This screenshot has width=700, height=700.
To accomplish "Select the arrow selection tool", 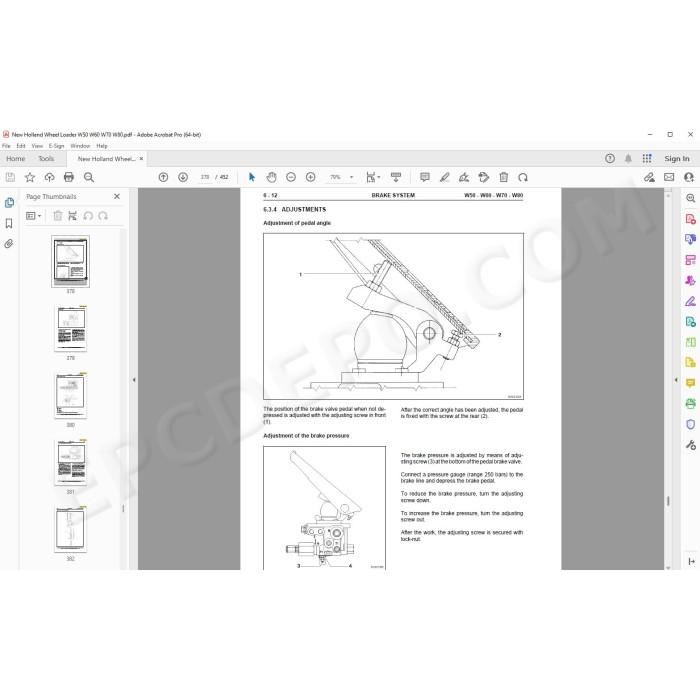I will pyautogui.click(x=252, y=177).
